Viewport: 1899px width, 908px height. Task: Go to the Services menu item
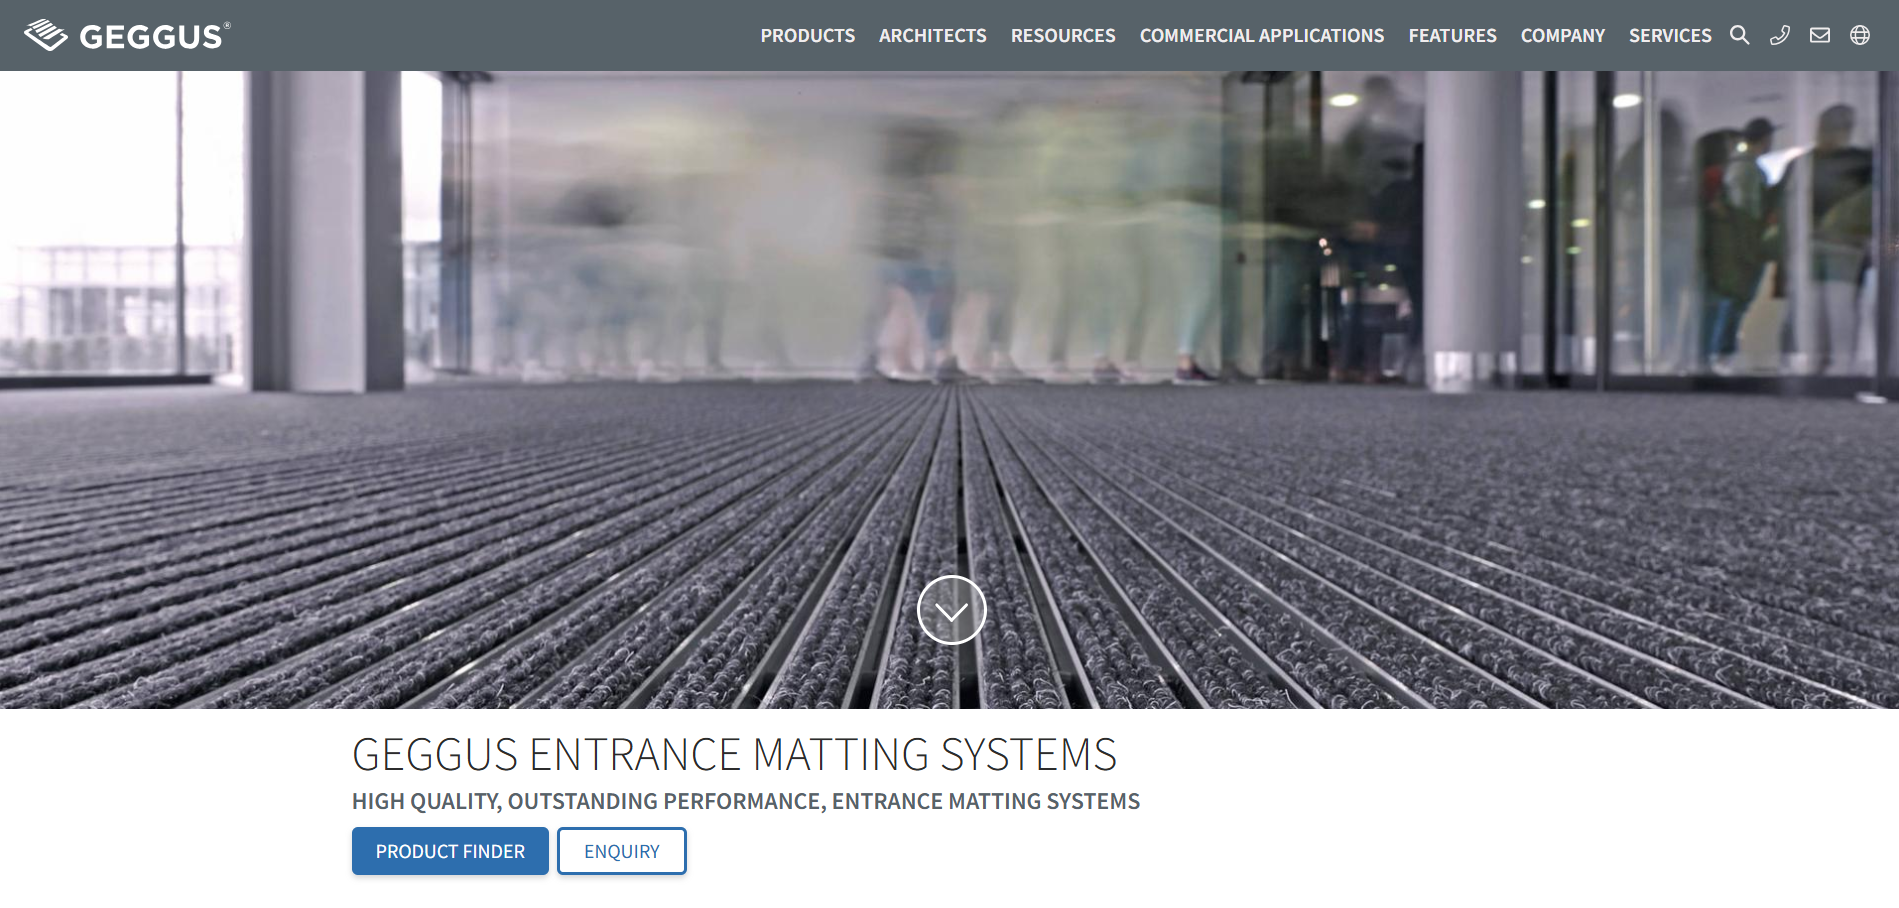(x=1669, y=36)
